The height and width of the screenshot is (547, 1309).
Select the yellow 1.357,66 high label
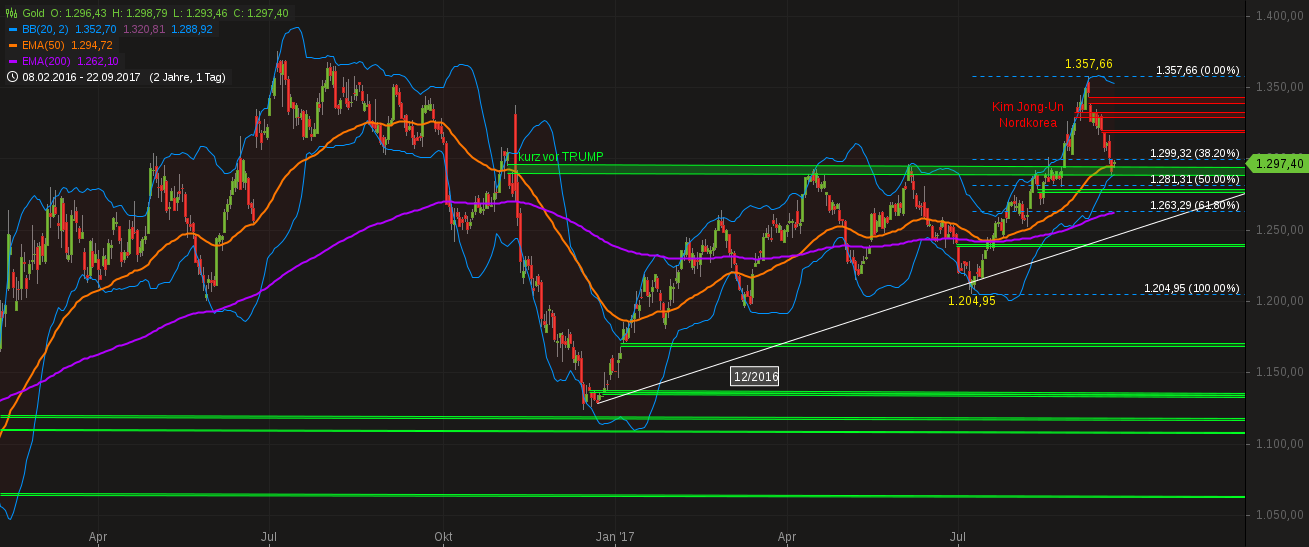pos(1088,64)
